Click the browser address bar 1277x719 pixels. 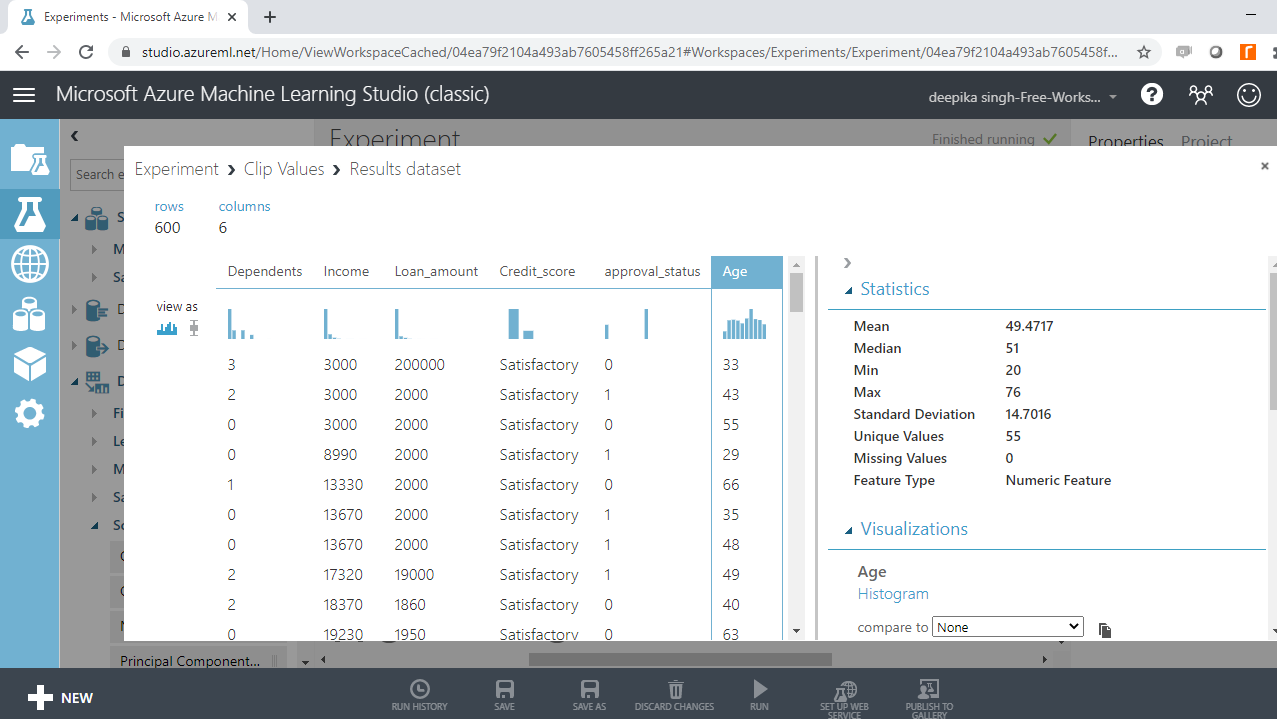point(629,52)
